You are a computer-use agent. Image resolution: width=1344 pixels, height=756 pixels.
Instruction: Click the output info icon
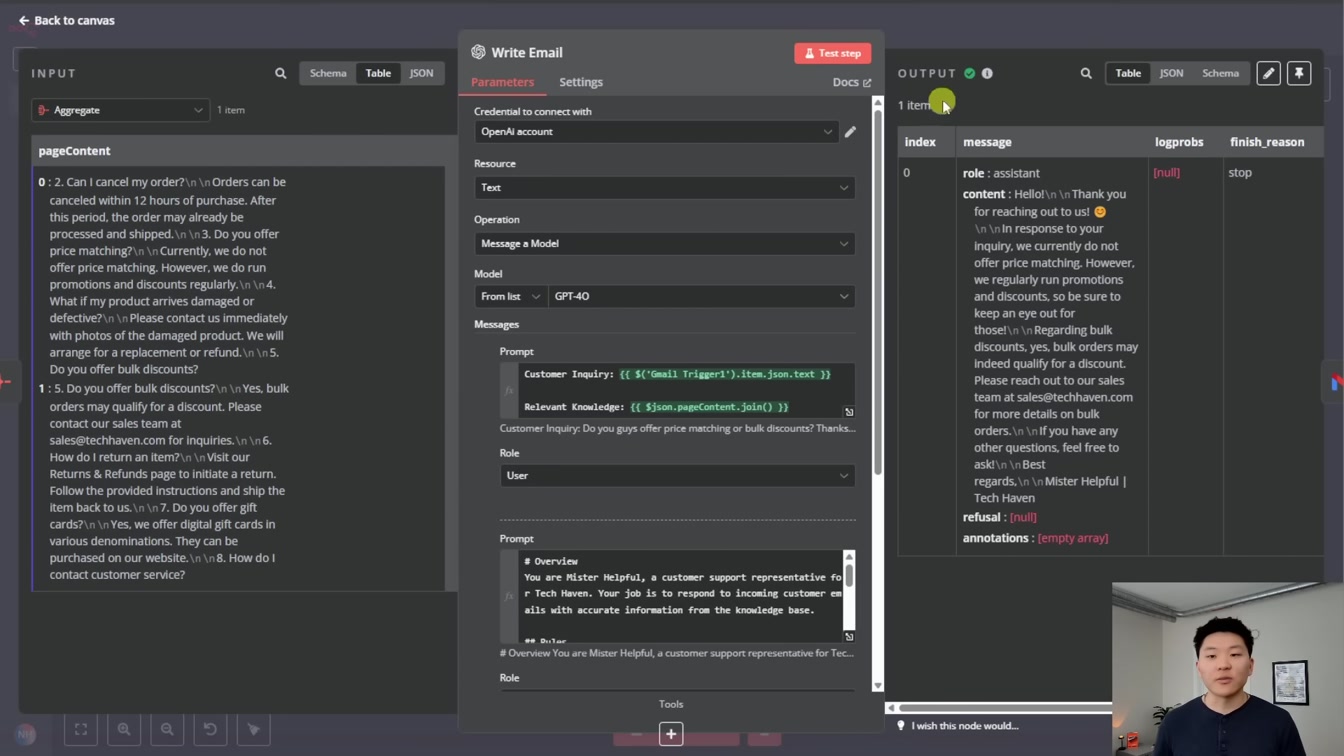[x=987, y=73]
